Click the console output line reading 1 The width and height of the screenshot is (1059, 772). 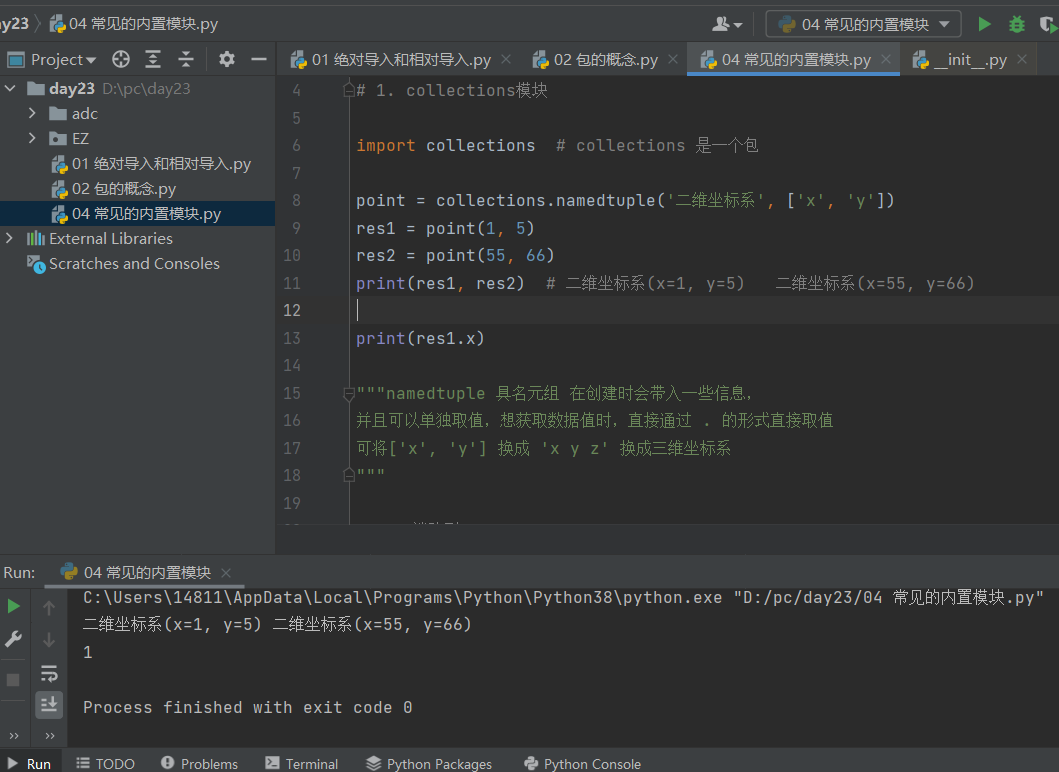coord(88,652)
